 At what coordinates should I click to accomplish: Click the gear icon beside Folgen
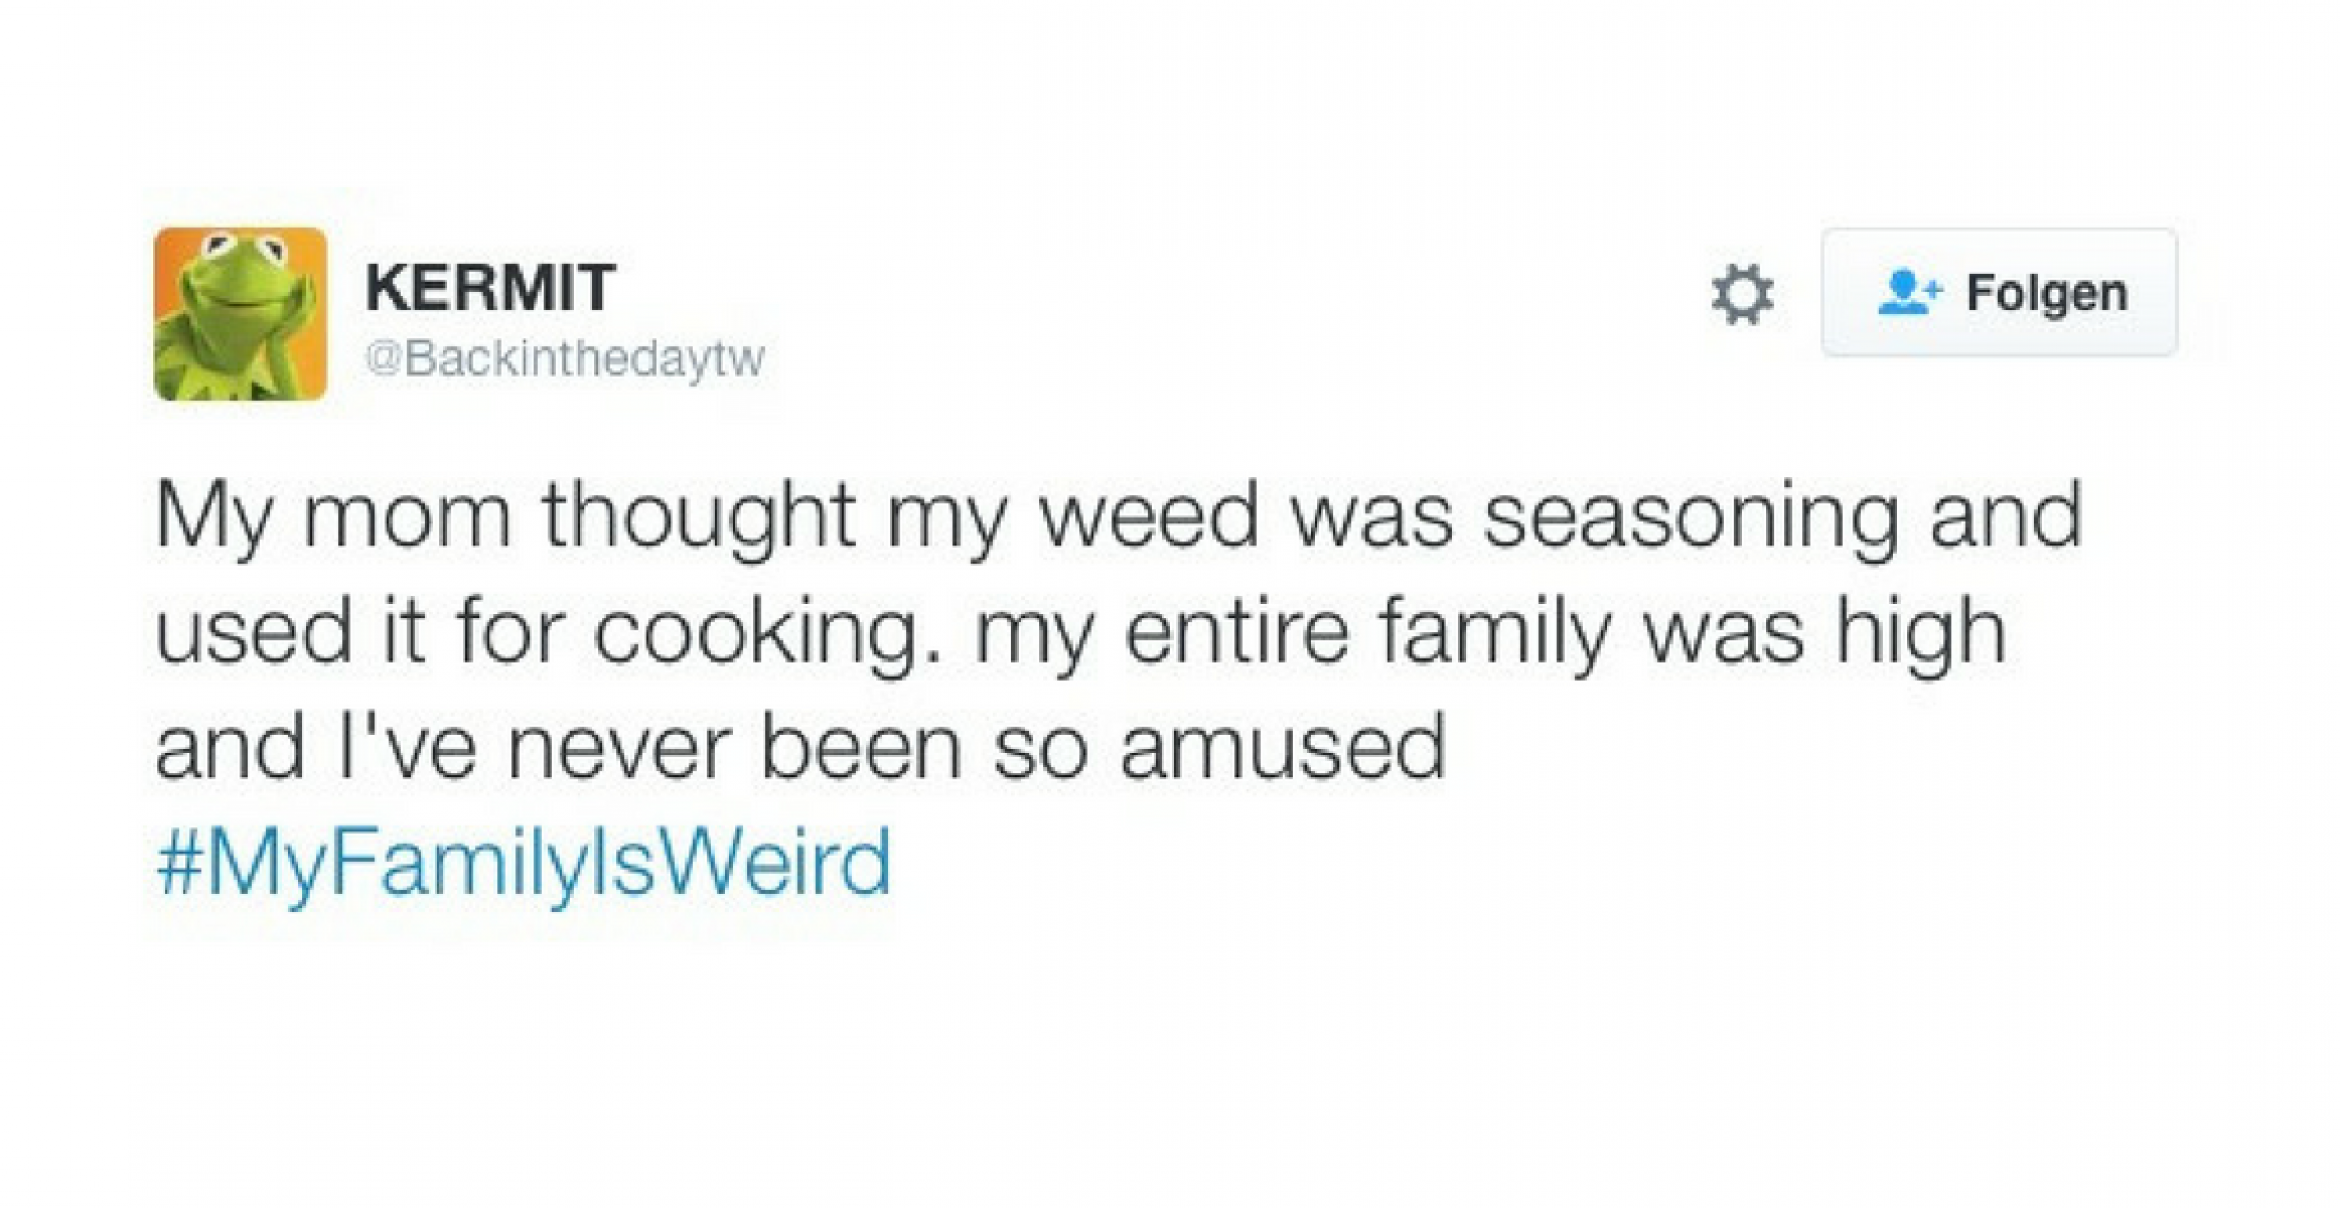point(1742,294)
